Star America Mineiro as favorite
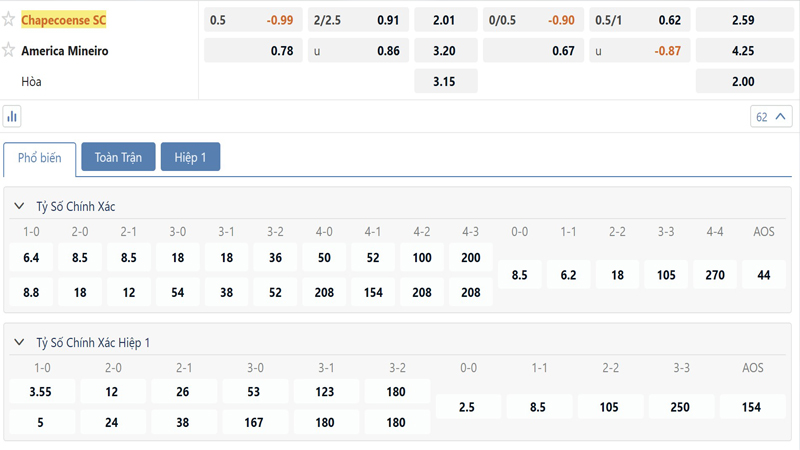 point(9,50)
